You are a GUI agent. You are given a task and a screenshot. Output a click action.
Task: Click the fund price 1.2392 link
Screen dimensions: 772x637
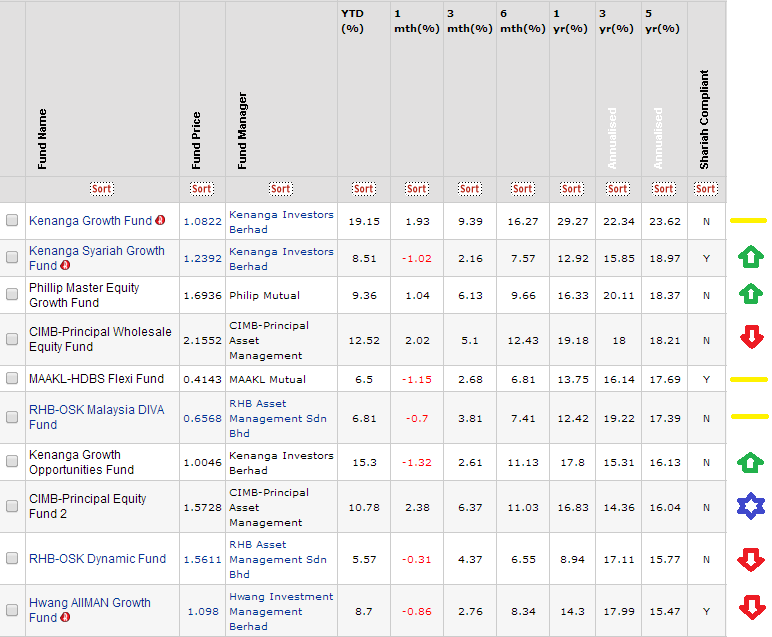click(x=203, y=258)
